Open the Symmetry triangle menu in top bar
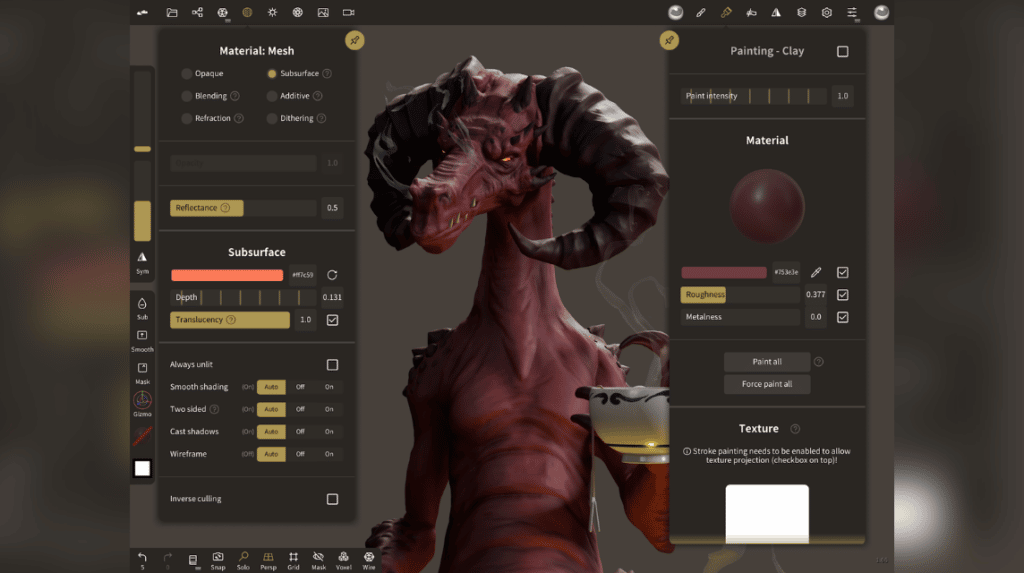 pyautogui.click(x=776, y=12)
